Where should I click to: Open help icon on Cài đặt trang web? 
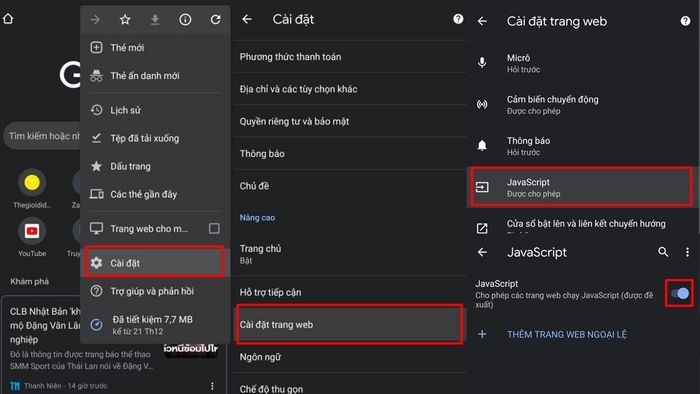tap(685, 21)
